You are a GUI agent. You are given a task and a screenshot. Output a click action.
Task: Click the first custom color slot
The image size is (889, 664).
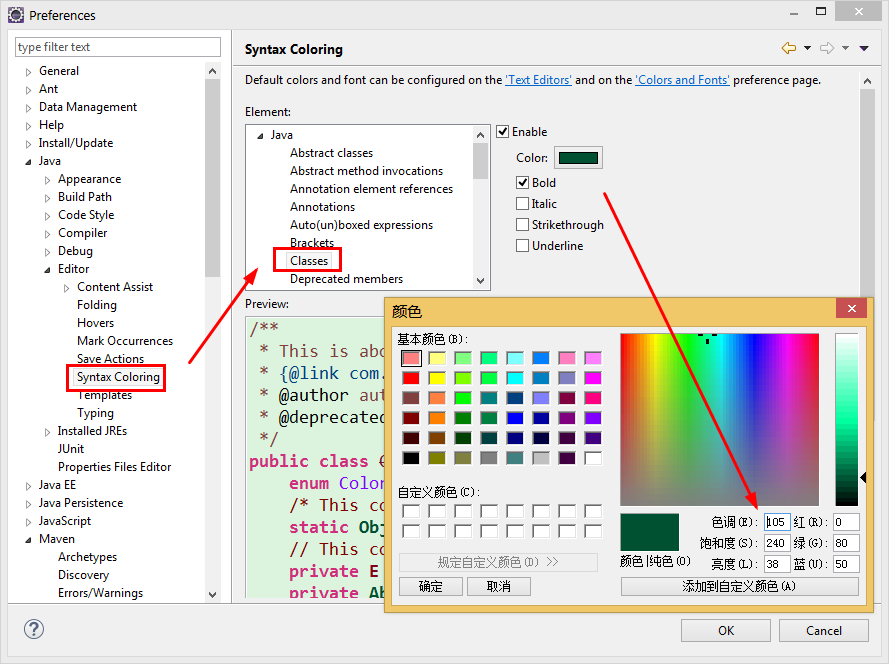[411, 511]
